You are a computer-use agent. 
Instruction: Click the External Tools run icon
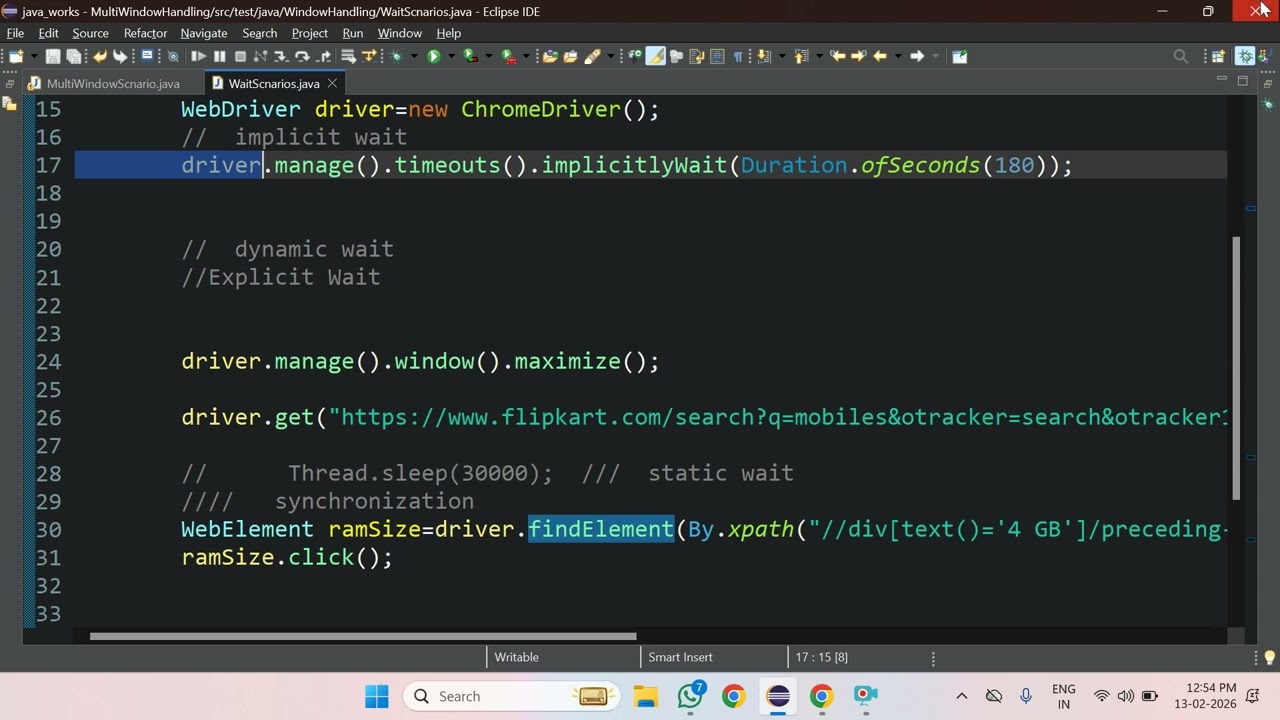coord(509,56)
